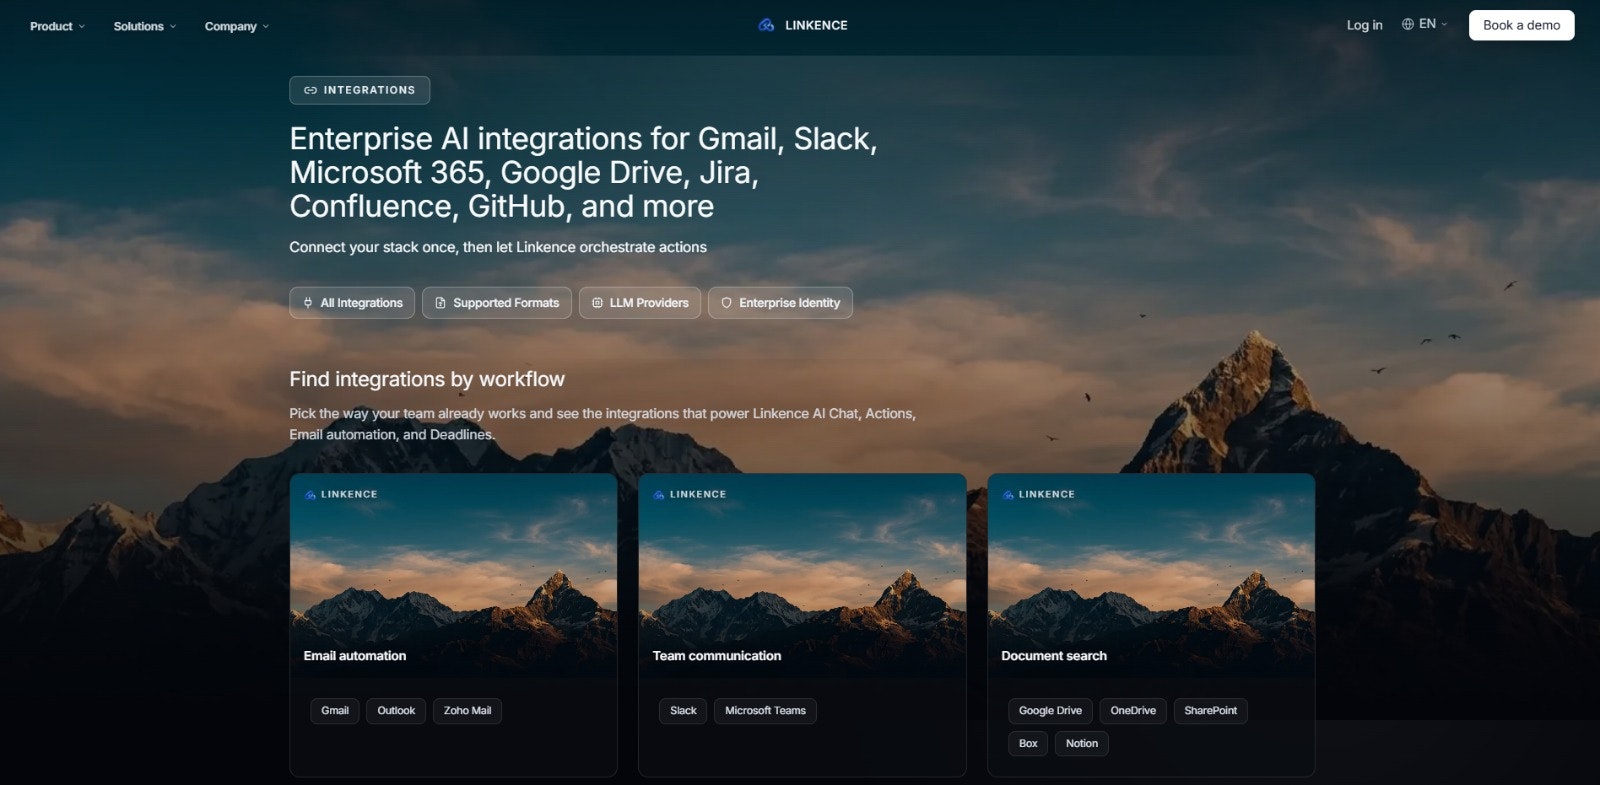
Task: Expand the Solutions menu
Action: 145,26
